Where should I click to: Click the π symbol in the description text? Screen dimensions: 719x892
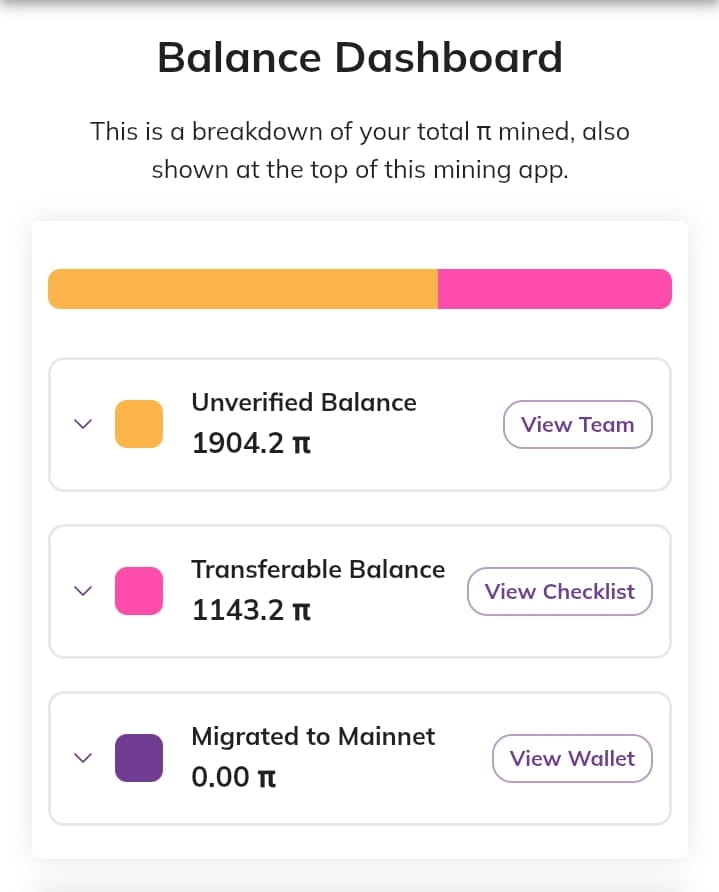(485, 131)
